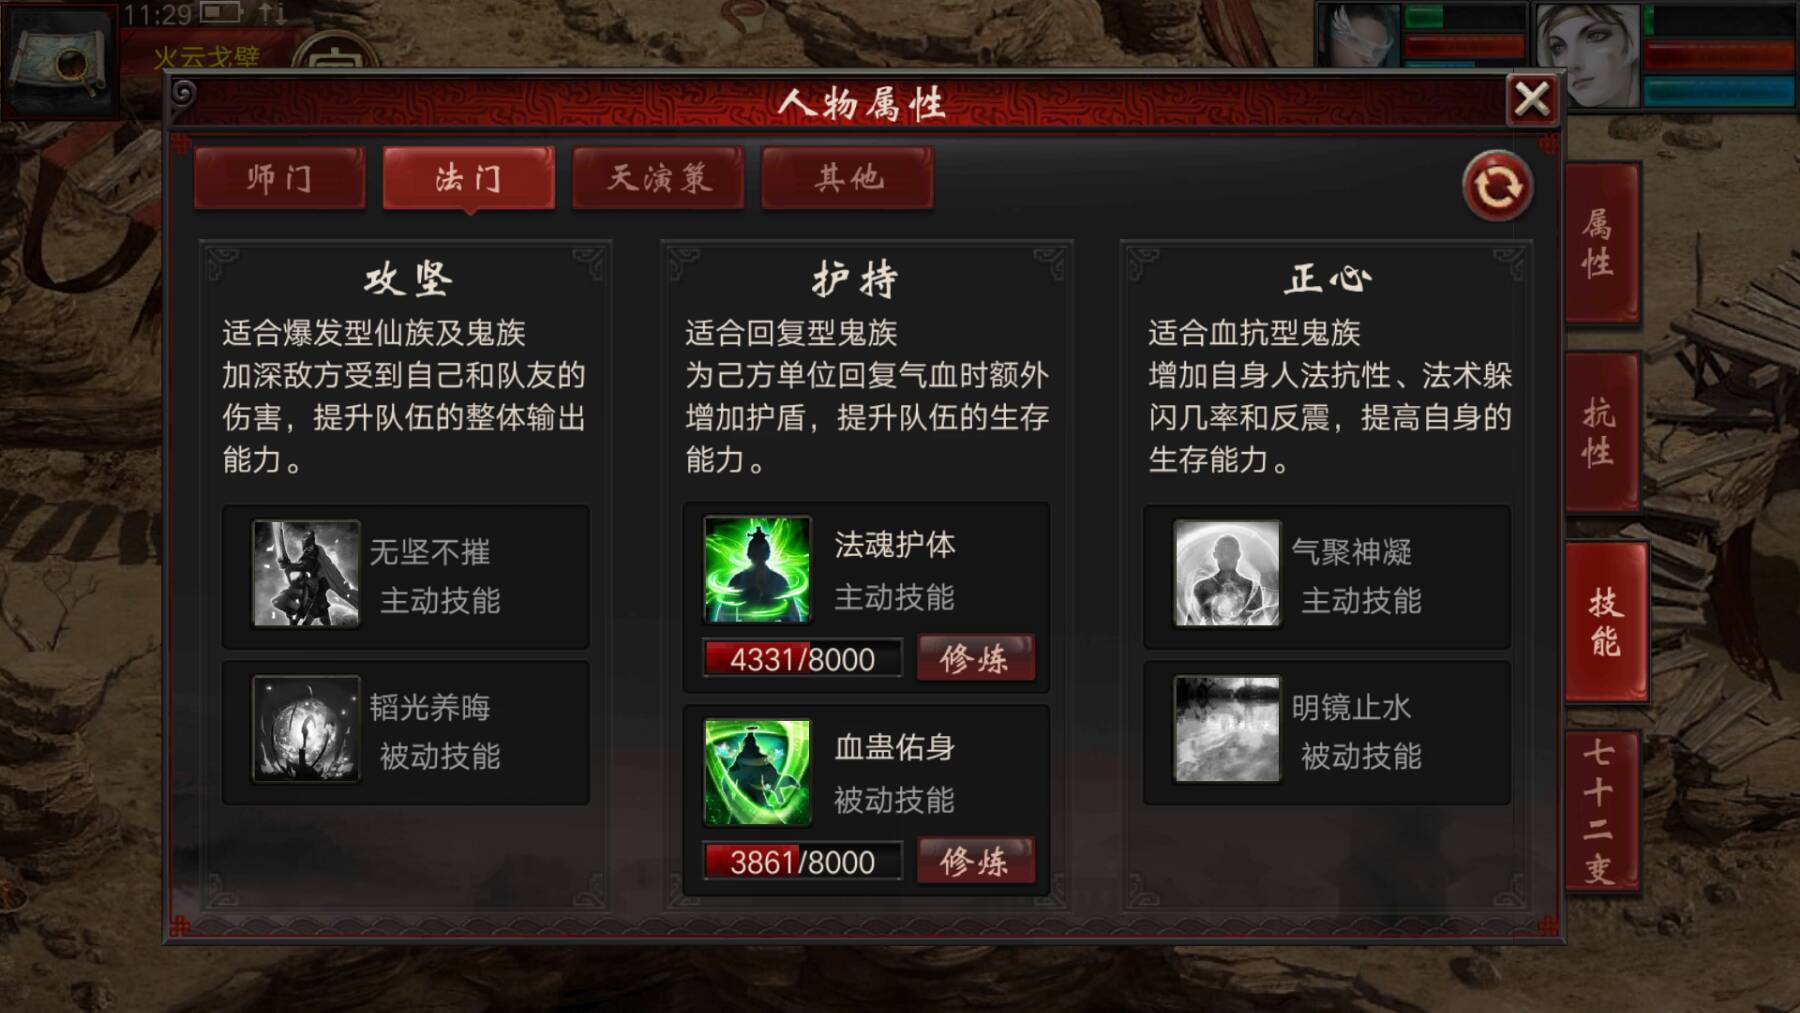Viewport: 1800px width, 1013px height.
Task: Switch to the 天演策 tab
Action: coord(659,178)
